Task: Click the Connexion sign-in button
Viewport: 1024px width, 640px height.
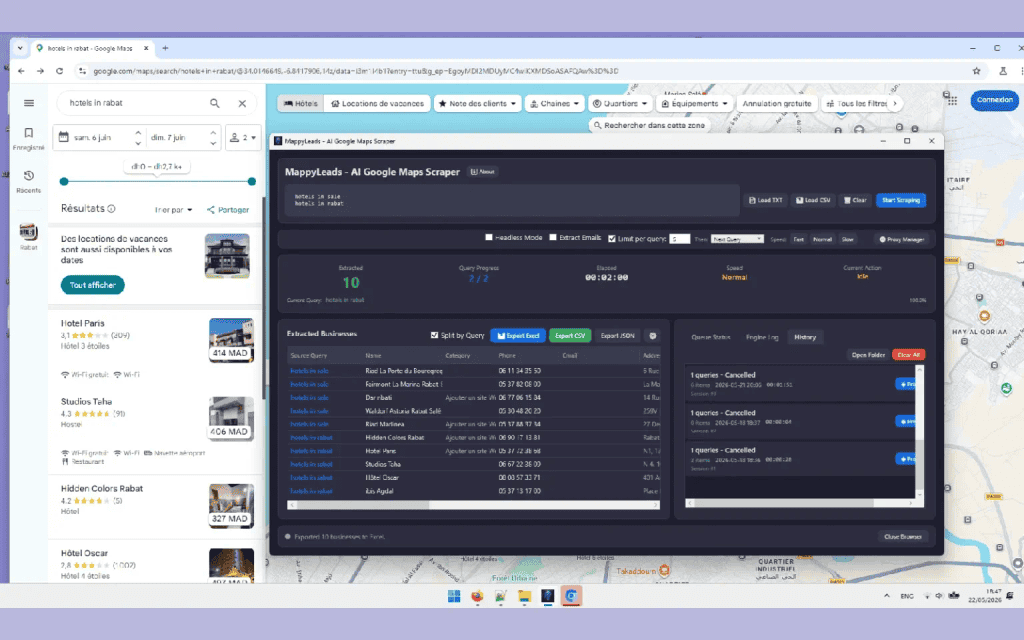Action: [994, 100]
